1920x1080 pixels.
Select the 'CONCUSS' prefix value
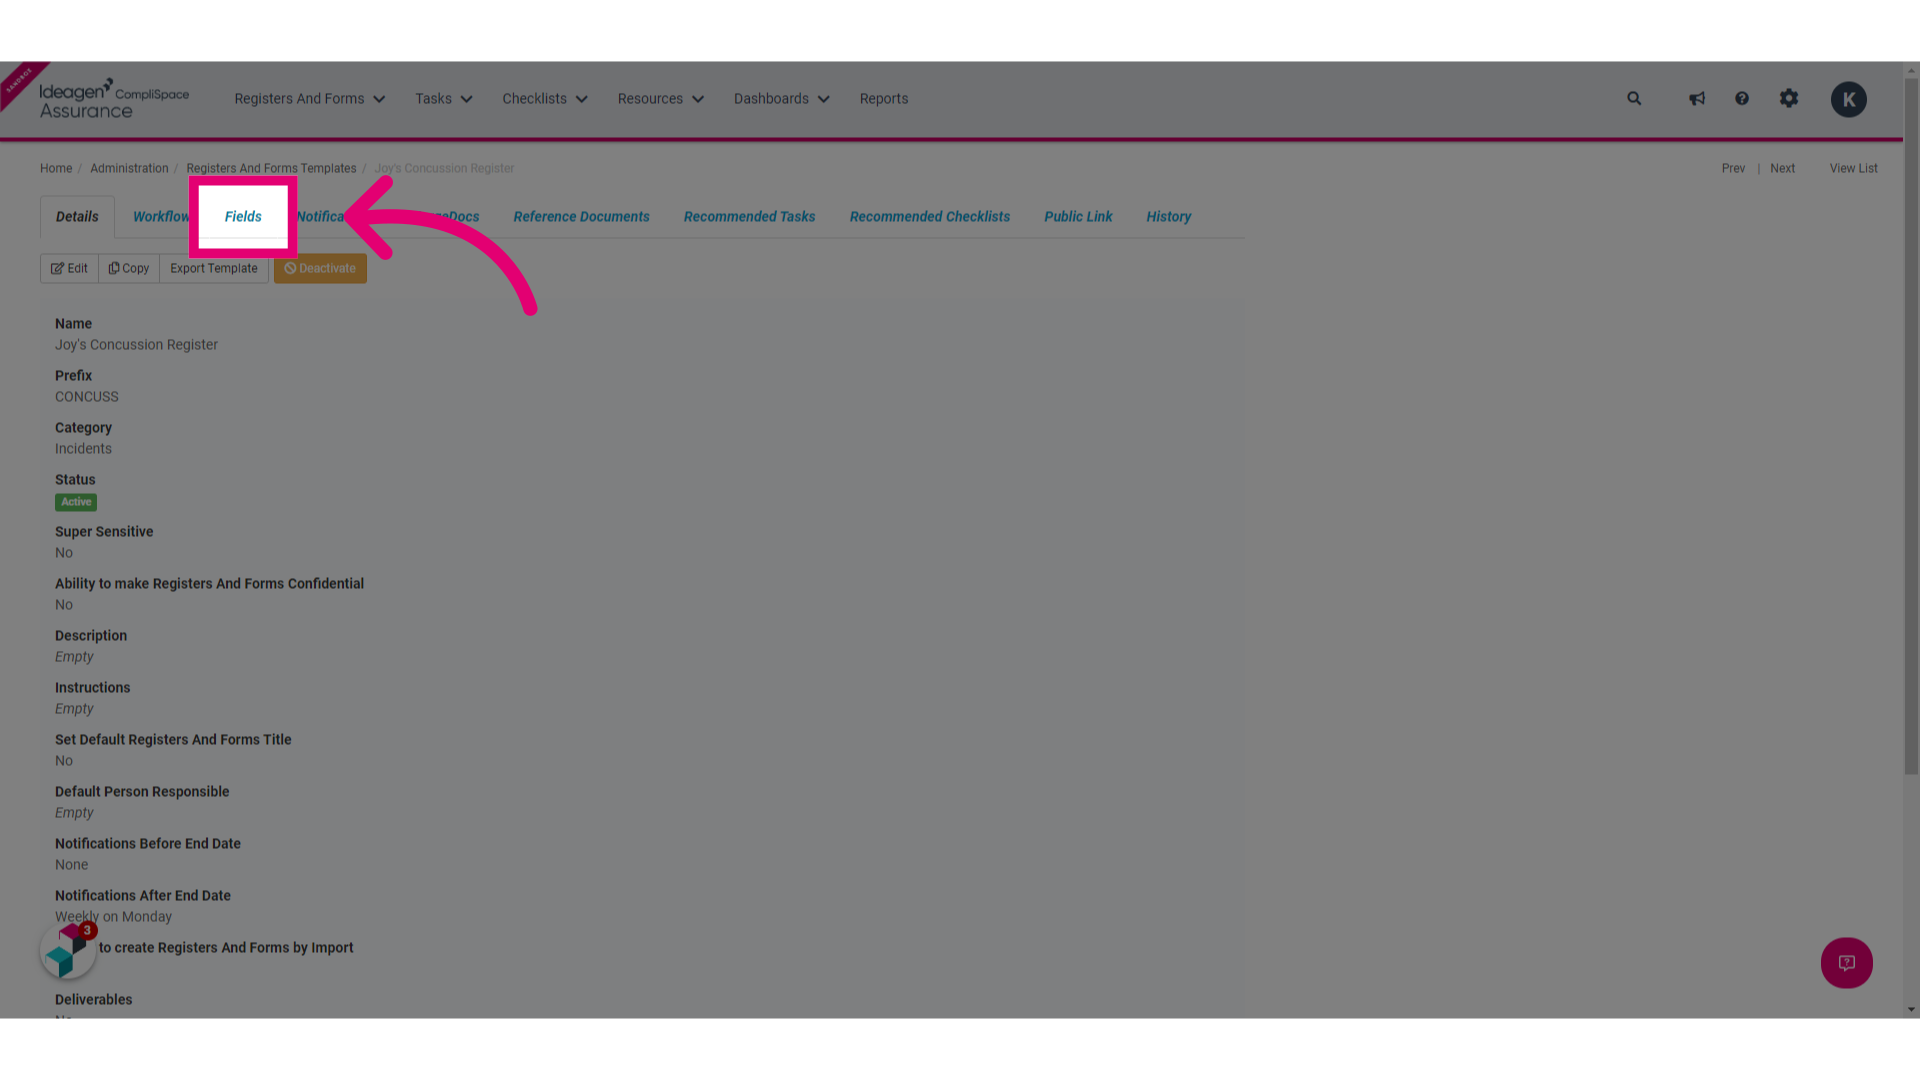(x=87, y=396)
